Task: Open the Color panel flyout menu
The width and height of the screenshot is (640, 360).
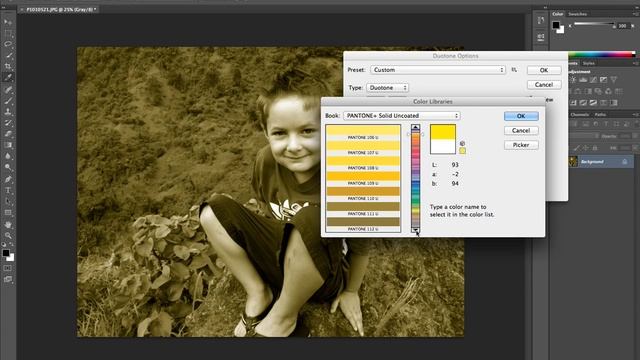Action: point(635,14)
